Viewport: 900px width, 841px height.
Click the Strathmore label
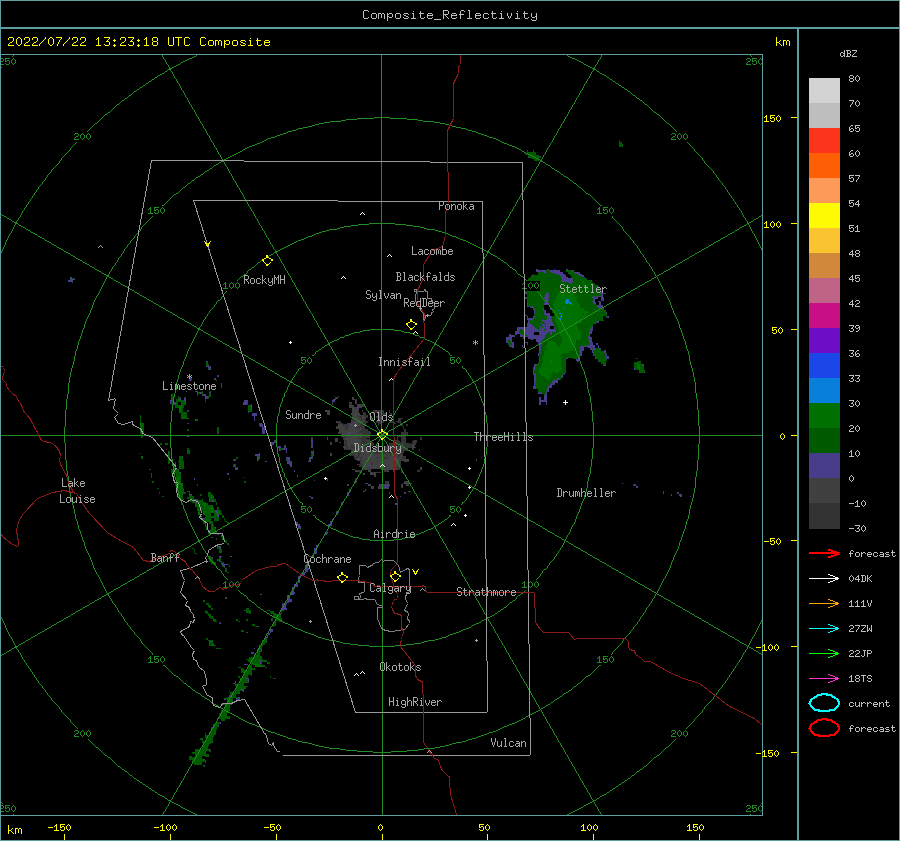click(x=486, y=592)
